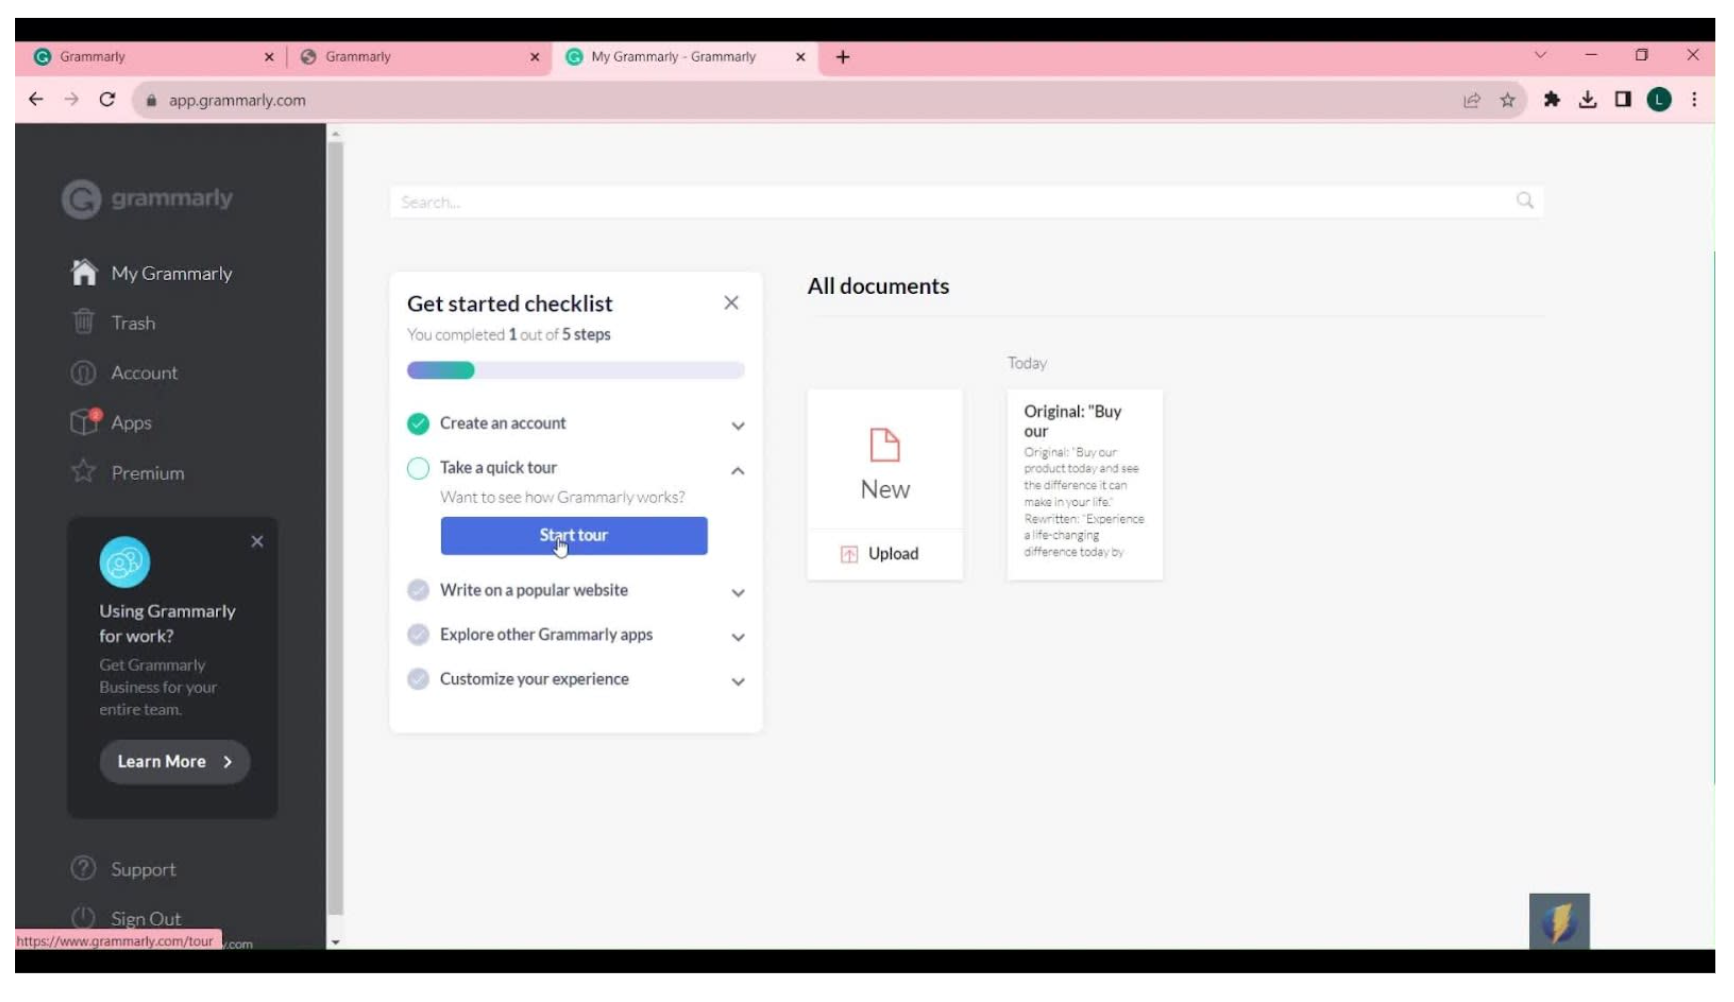Toggle the Take a quick tour circle
Image resolution: width=1734 pixels, height=1002 pixels.
click(418, 468)
